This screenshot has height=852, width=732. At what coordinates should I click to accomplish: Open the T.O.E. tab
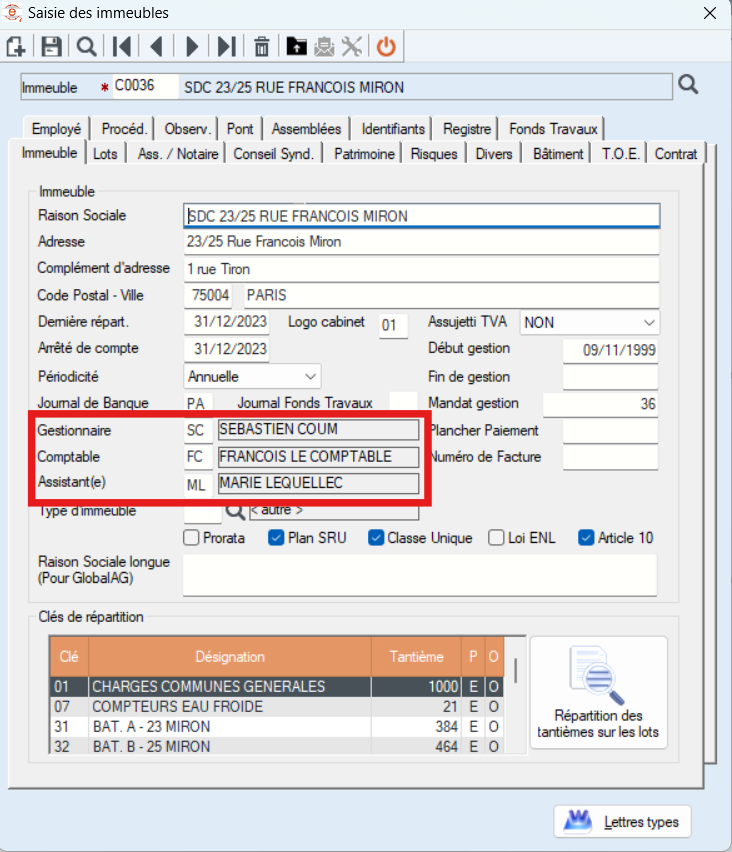pyautogui.click(x=620, y=154)
